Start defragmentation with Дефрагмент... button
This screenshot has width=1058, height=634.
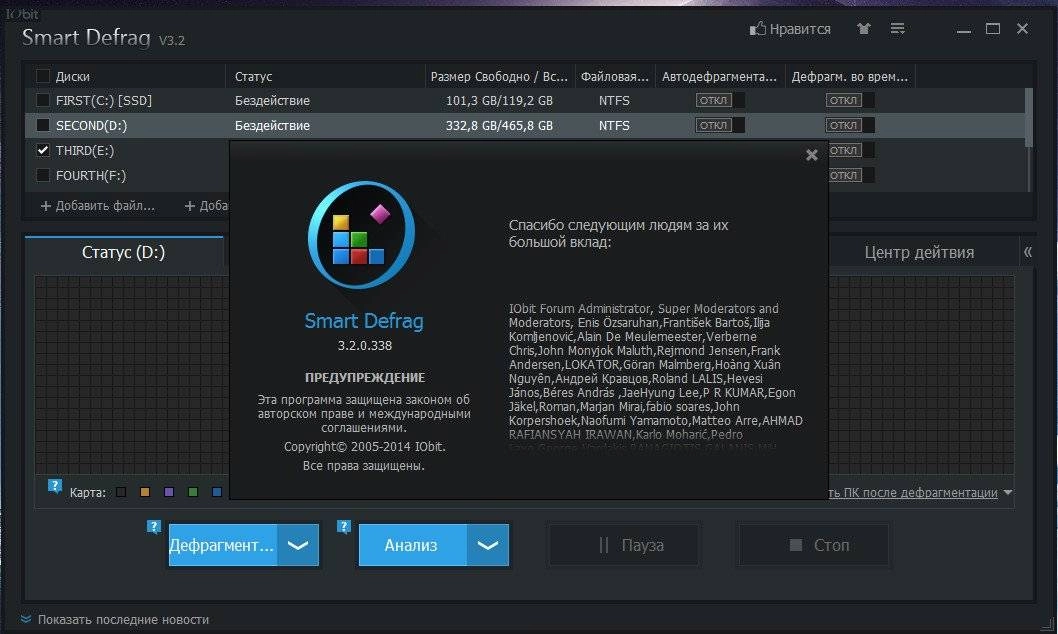[223, 545]
